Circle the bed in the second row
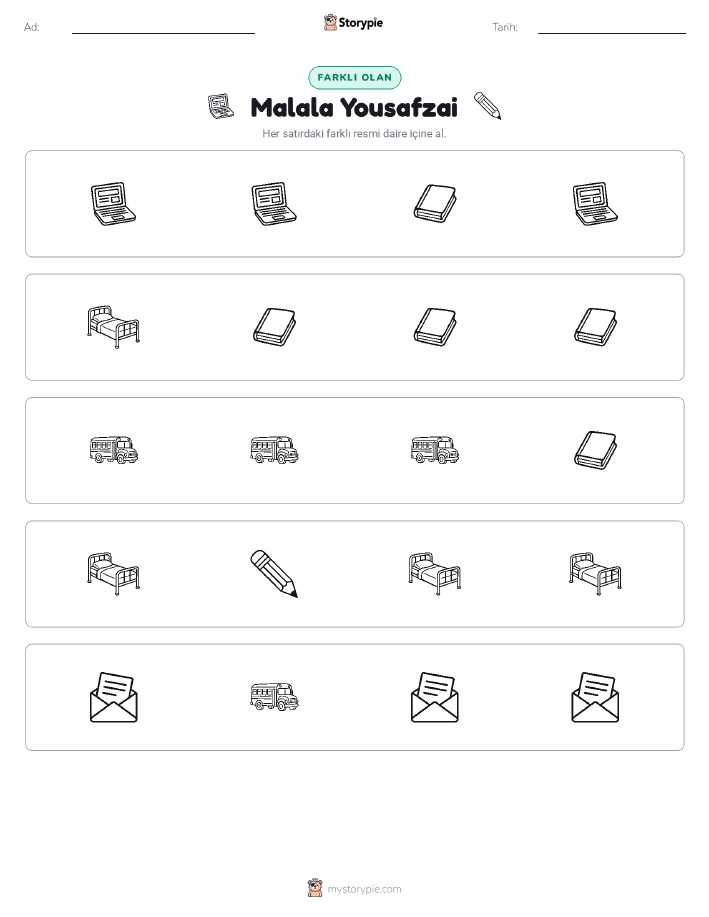709x917 pixels. (x=113, y=326)
